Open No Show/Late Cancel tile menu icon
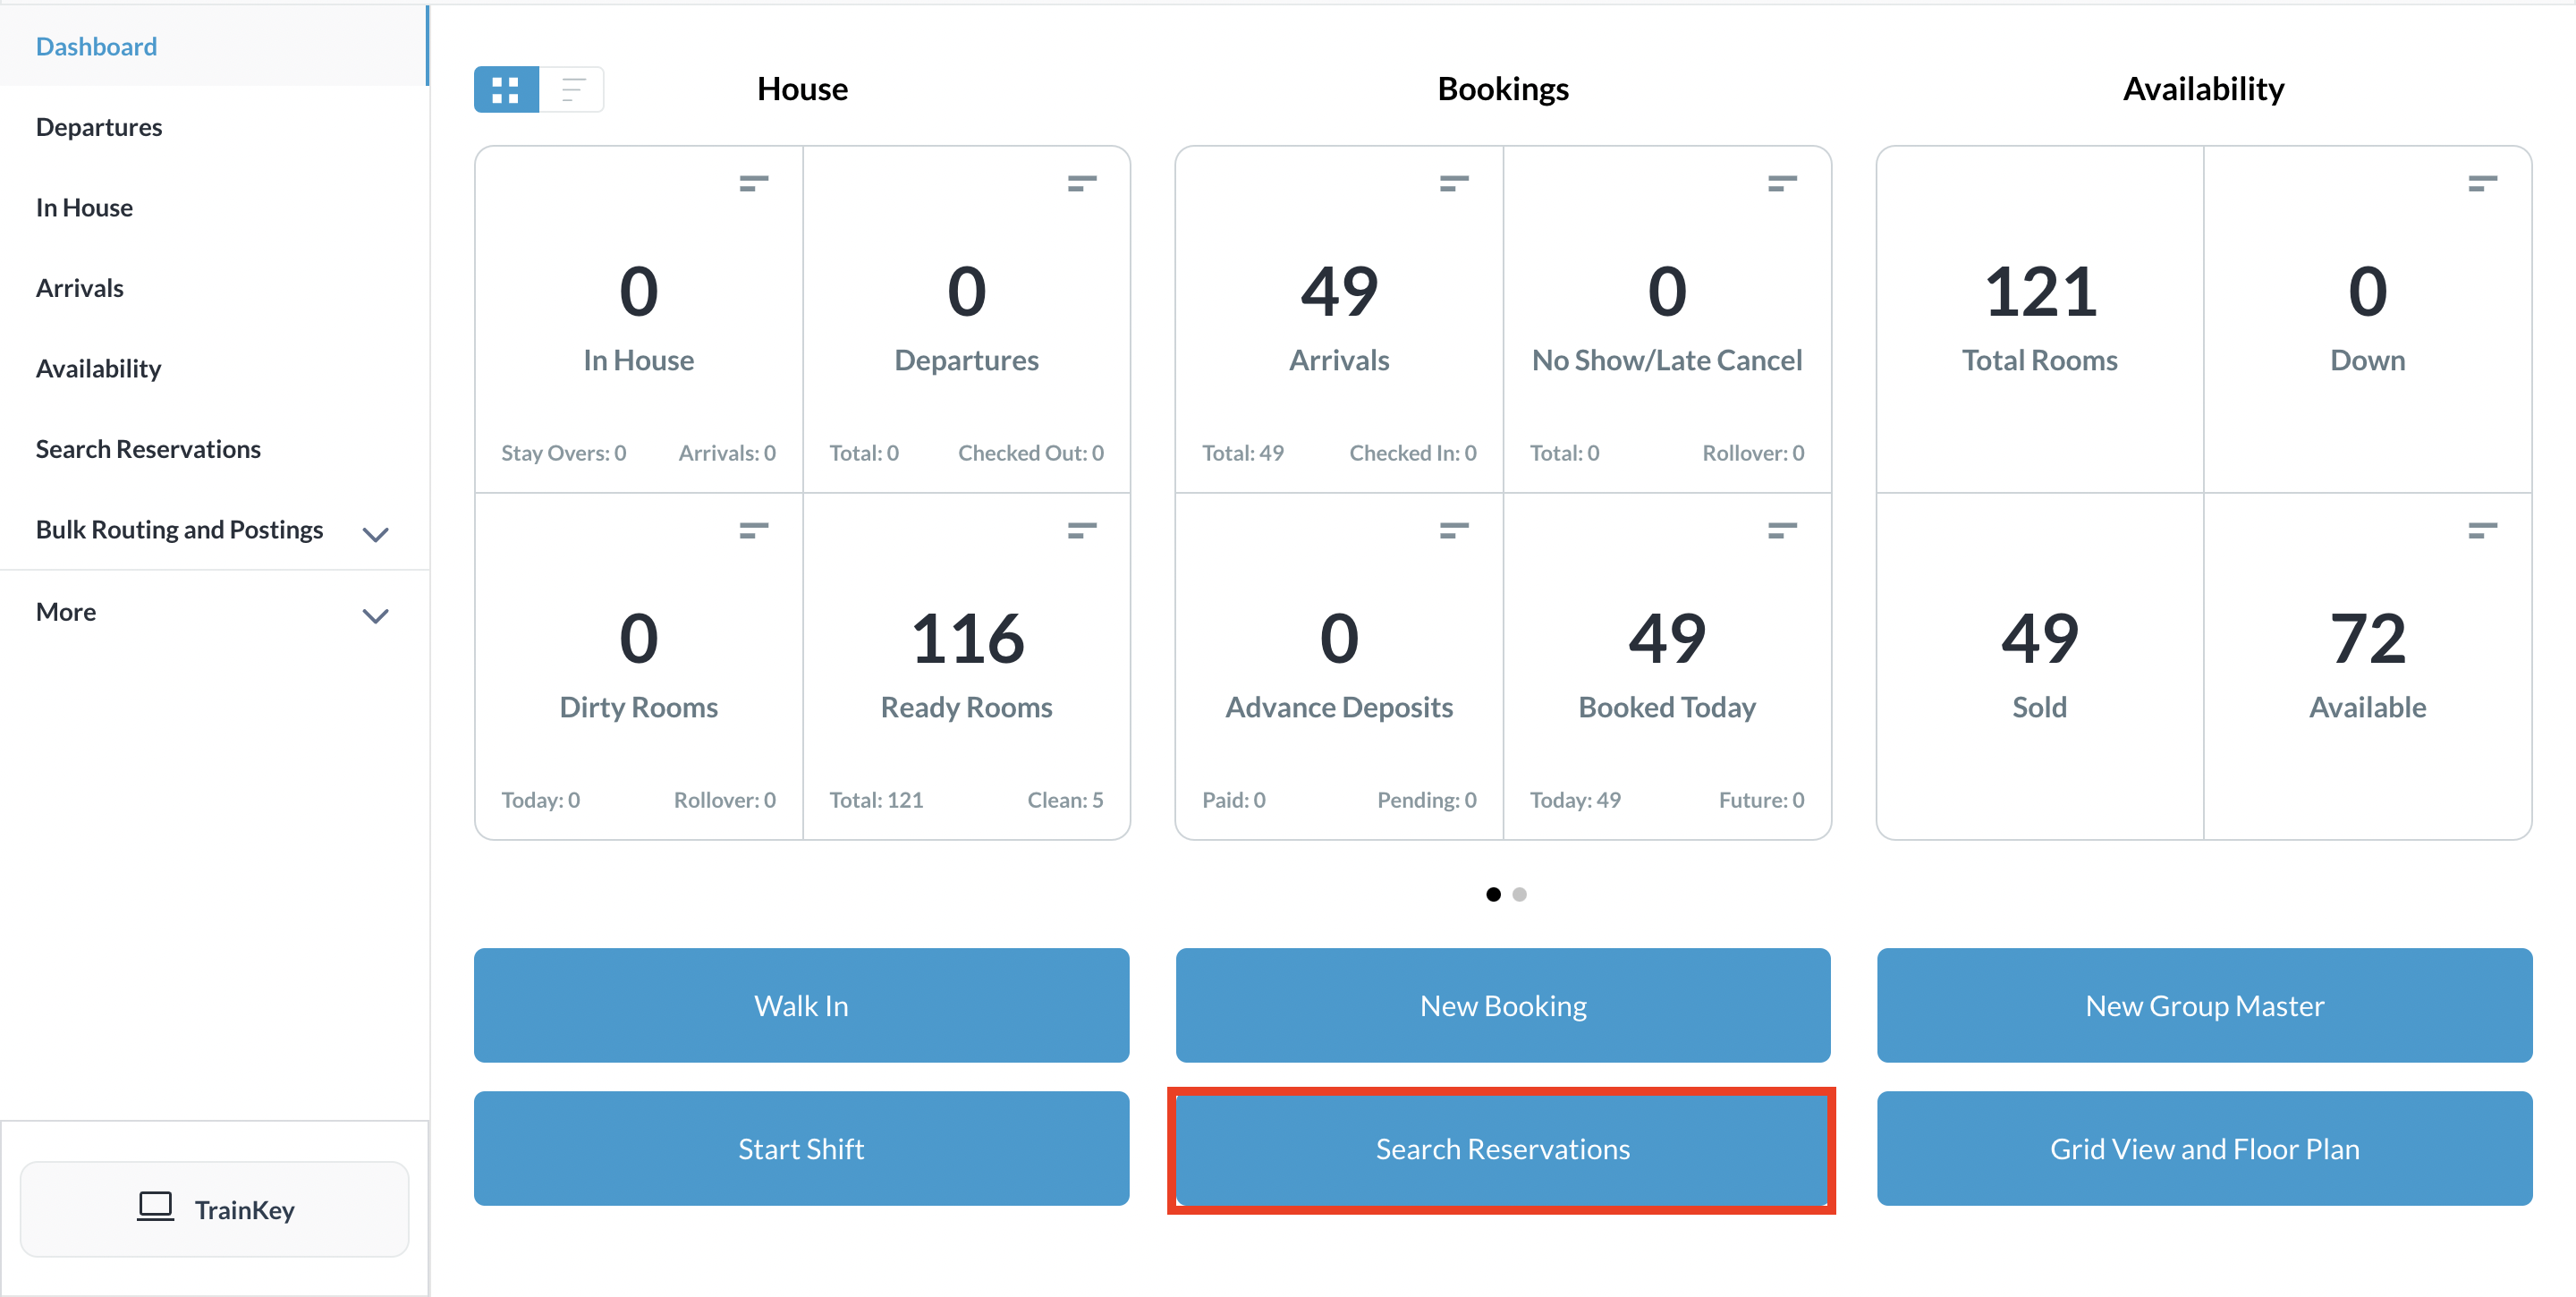2576x1297 pixels. [x=1781, y=183]
